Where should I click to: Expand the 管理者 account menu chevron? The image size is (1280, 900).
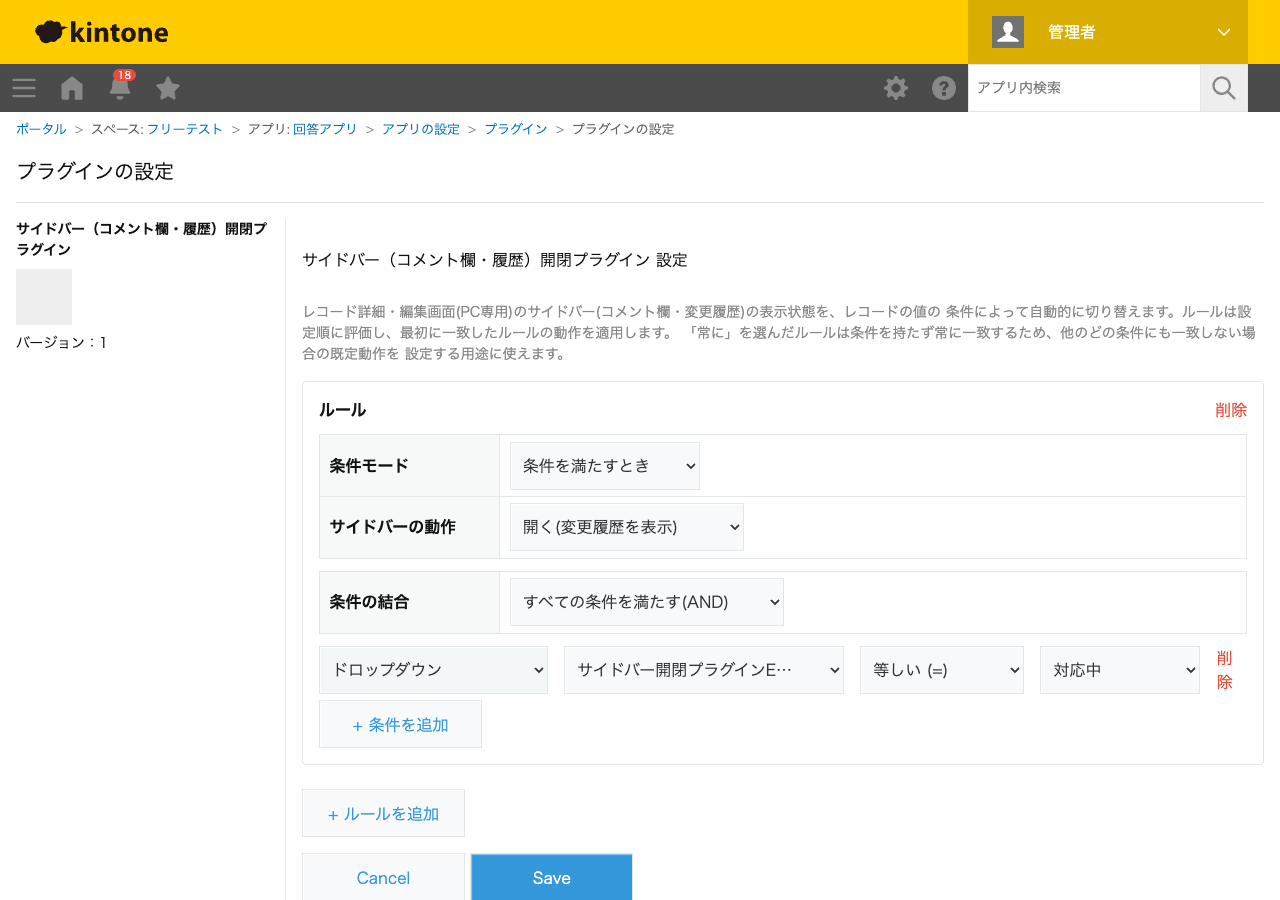tap(1224, 32)
